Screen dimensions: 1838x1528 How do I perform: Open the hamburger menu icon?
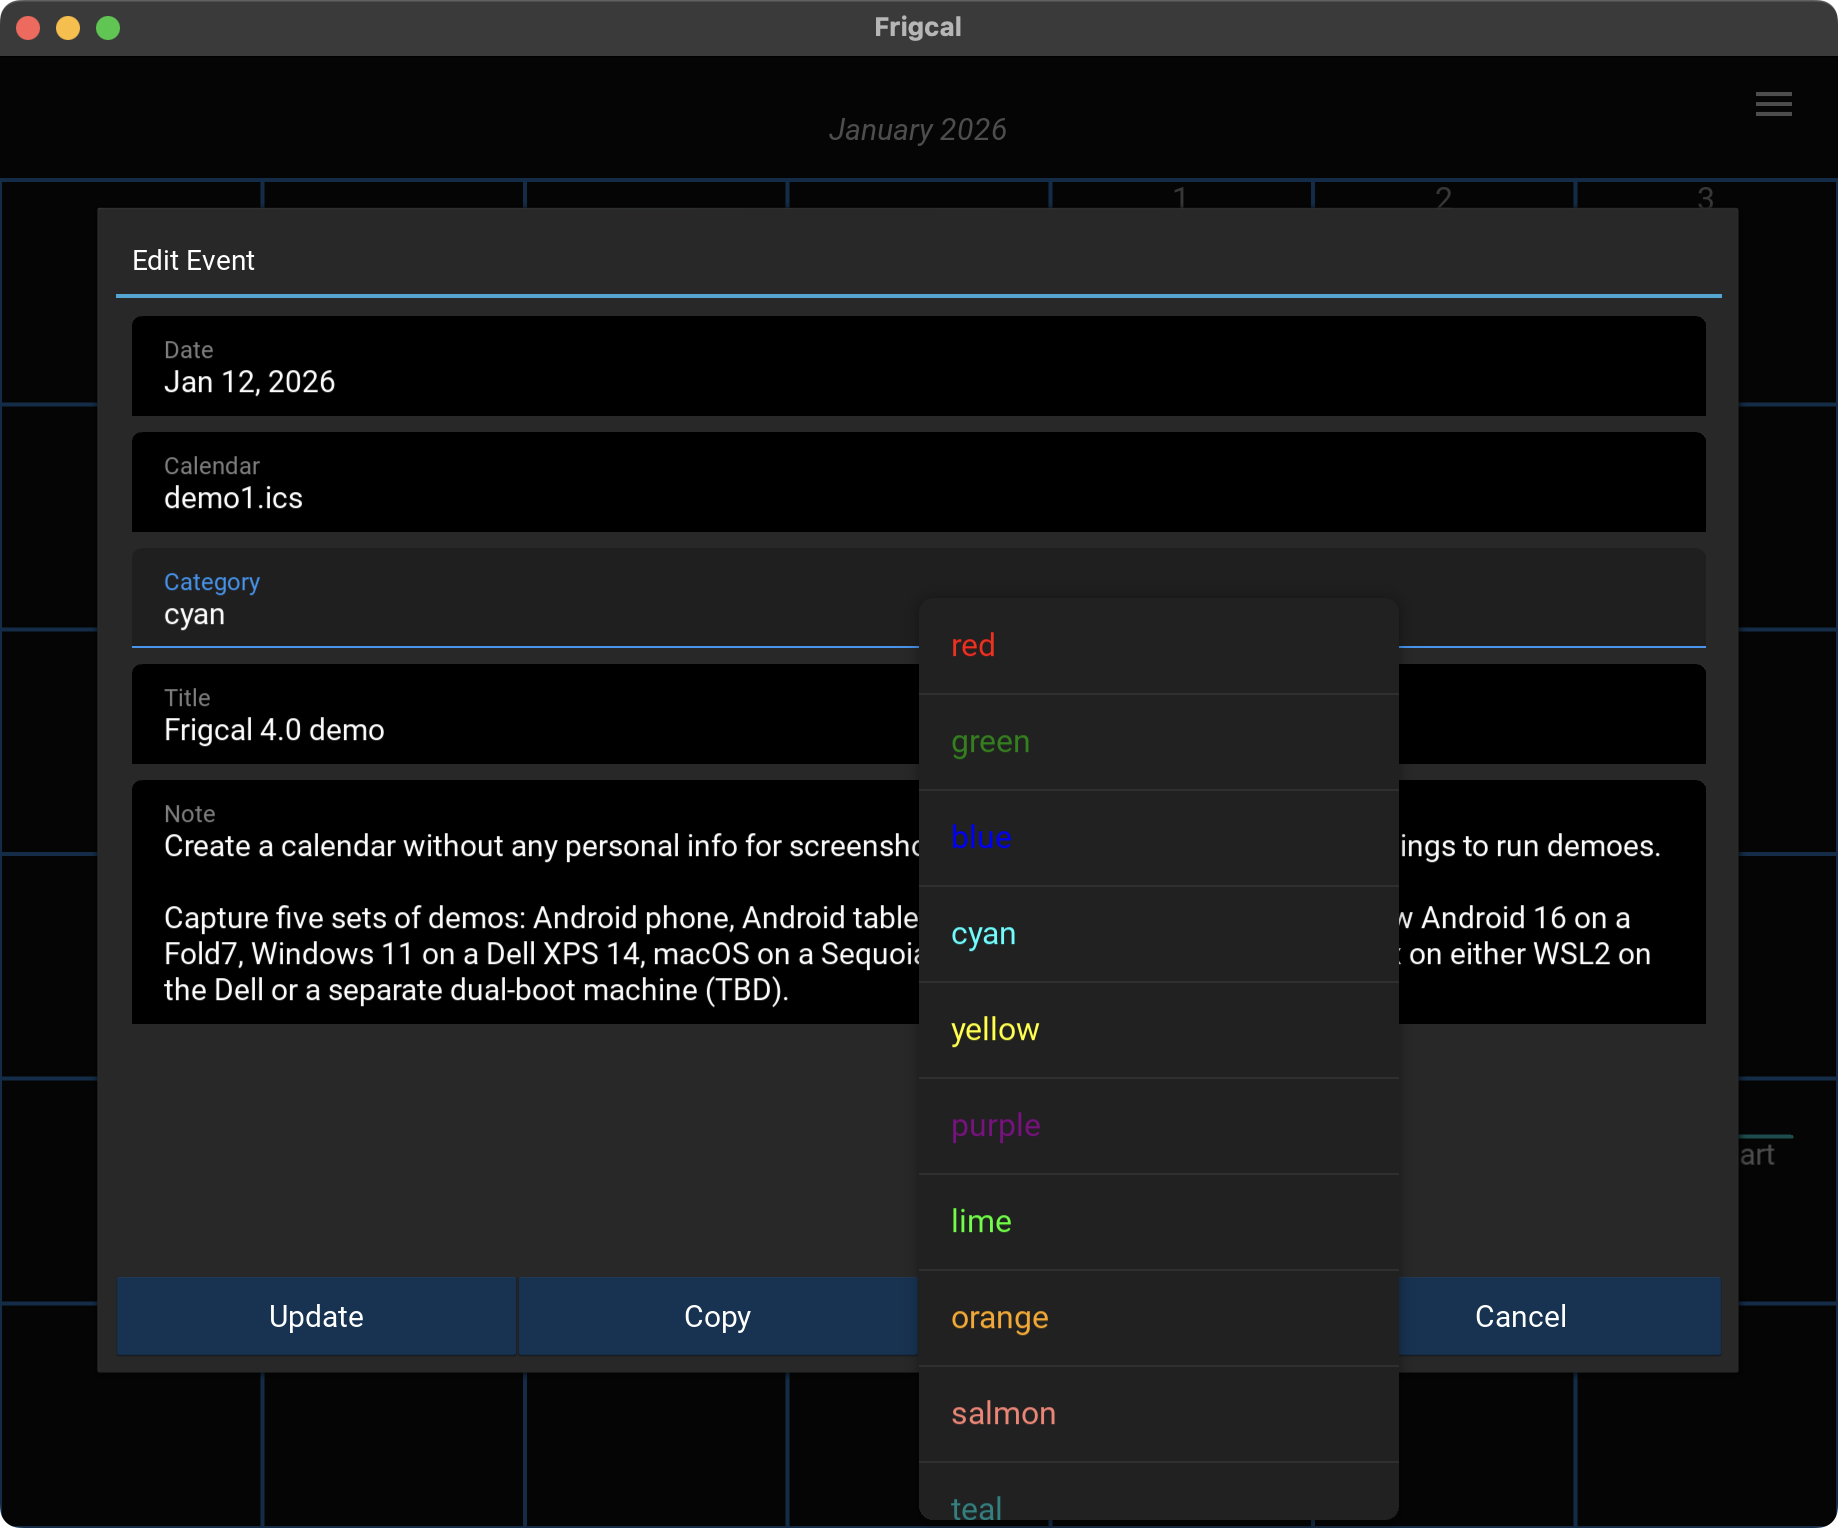pyautogui.click(x=1773, y=104)
